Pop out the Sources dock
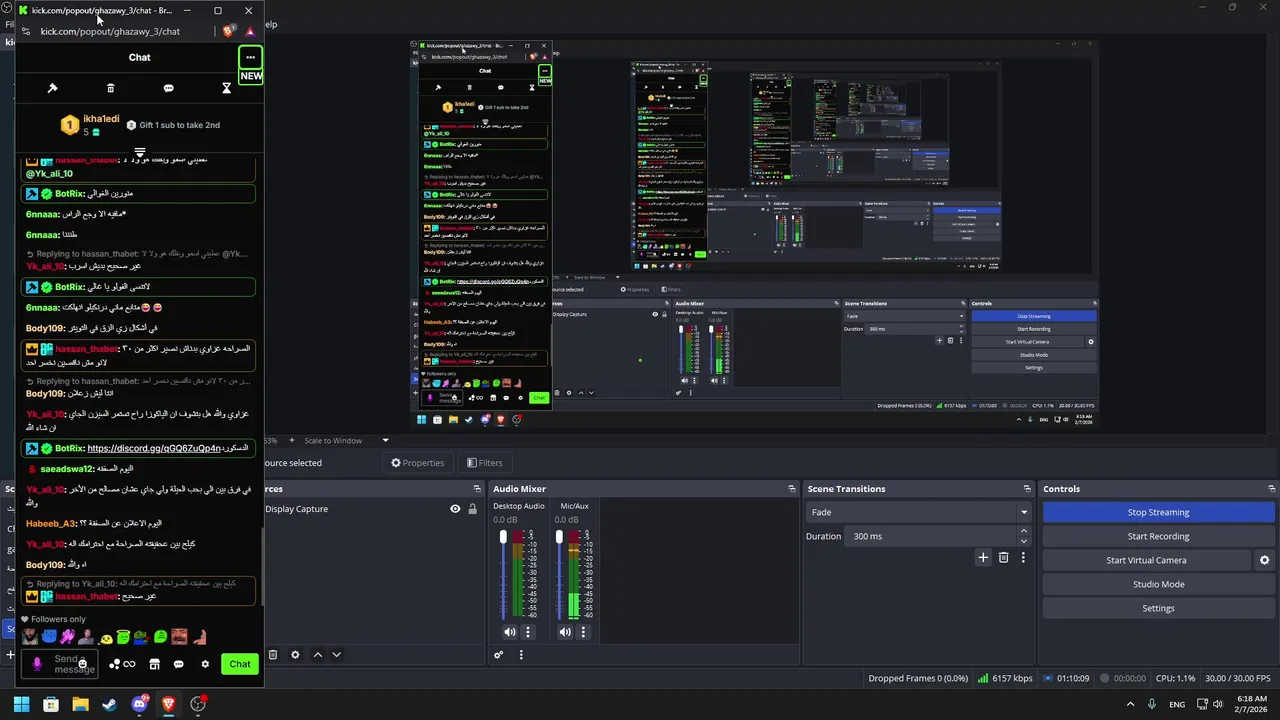The width and height of the screenshot is (1280, 720). pyautogui.click(x=478, y=489)
